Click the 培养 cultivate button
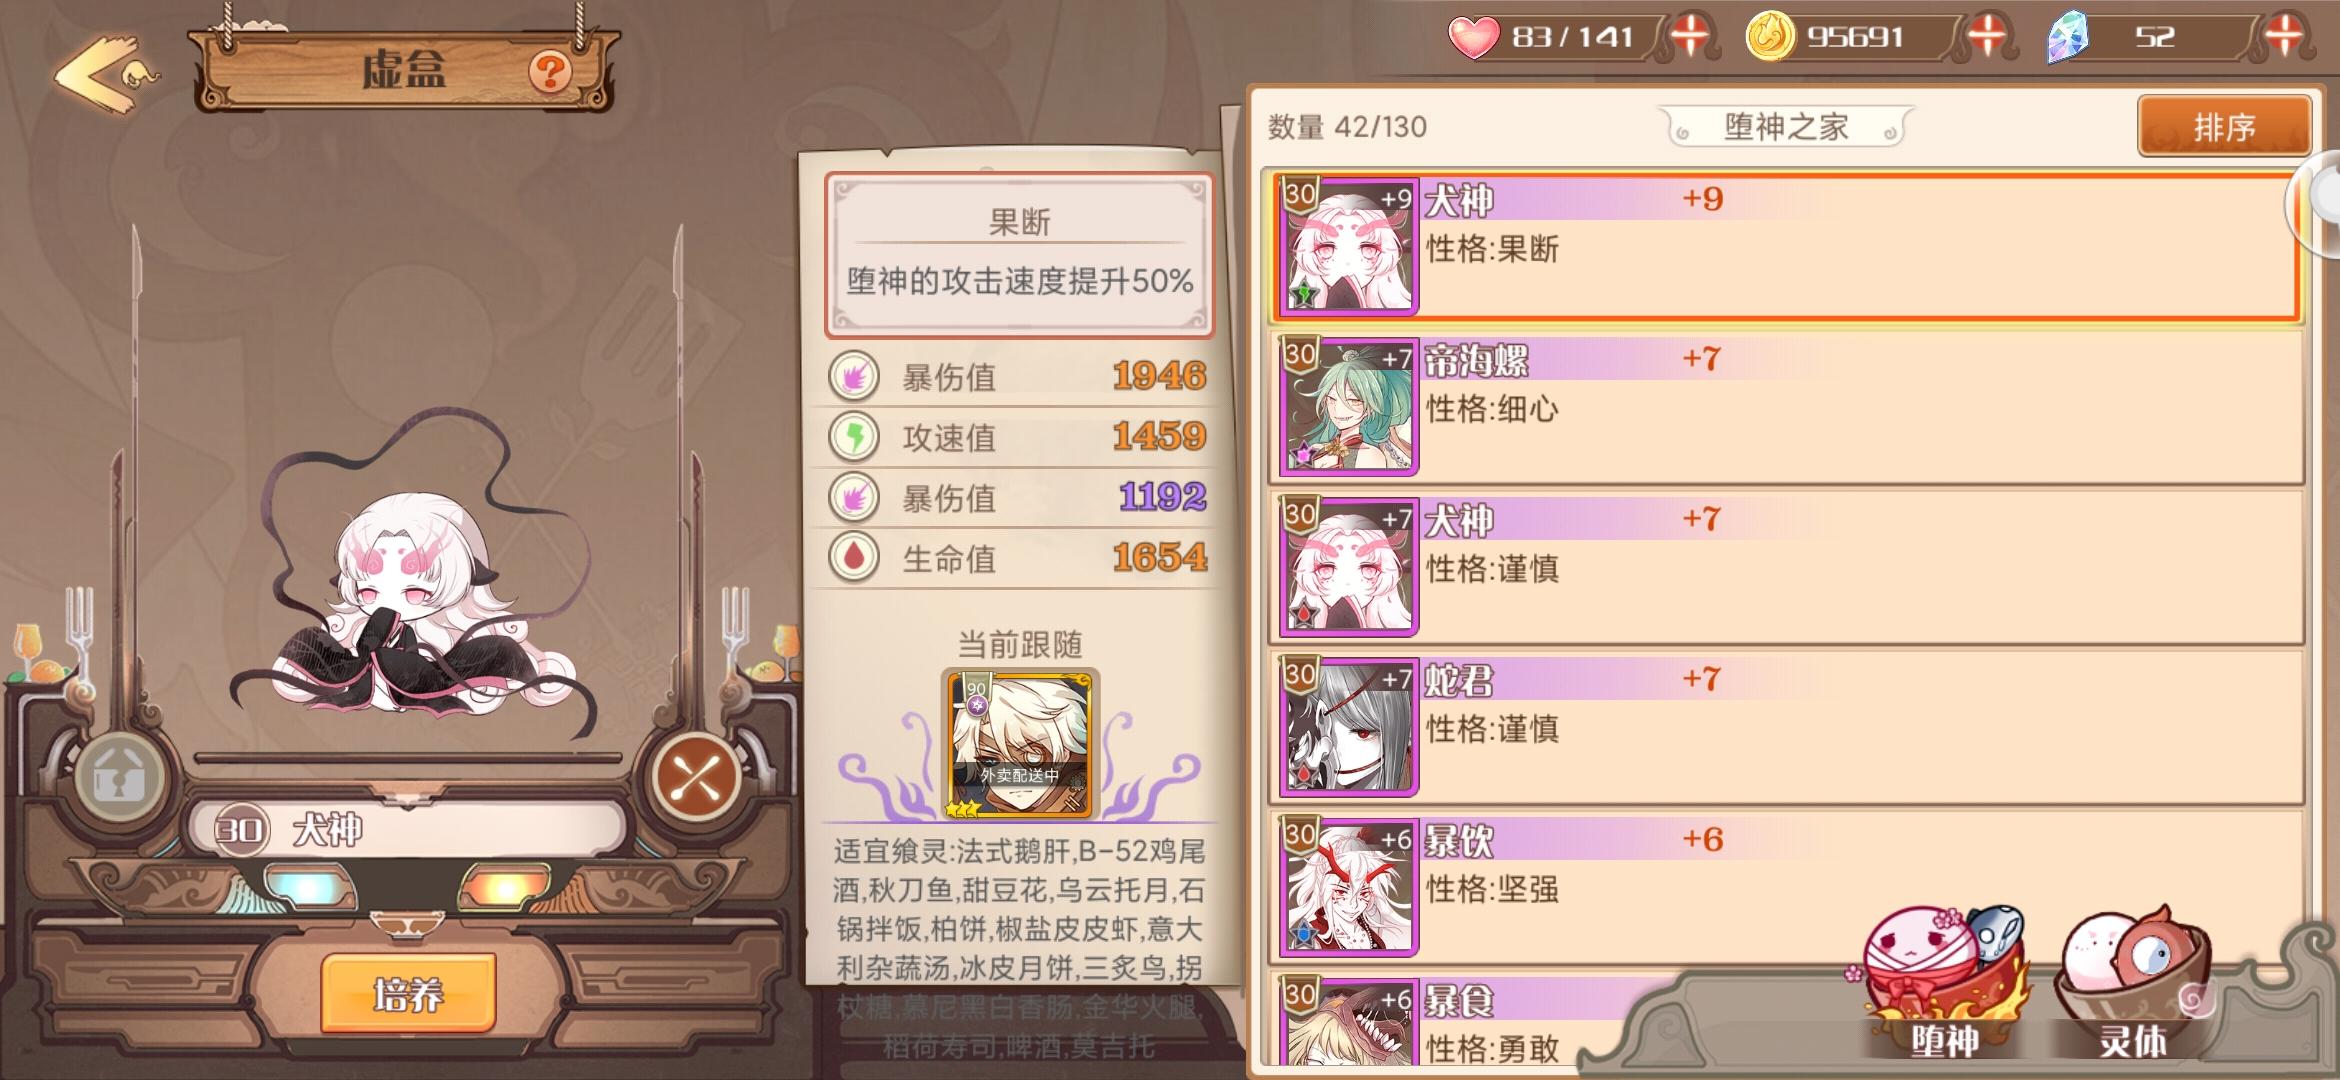Screen dimensions: 2340x1080 point(408,994)
